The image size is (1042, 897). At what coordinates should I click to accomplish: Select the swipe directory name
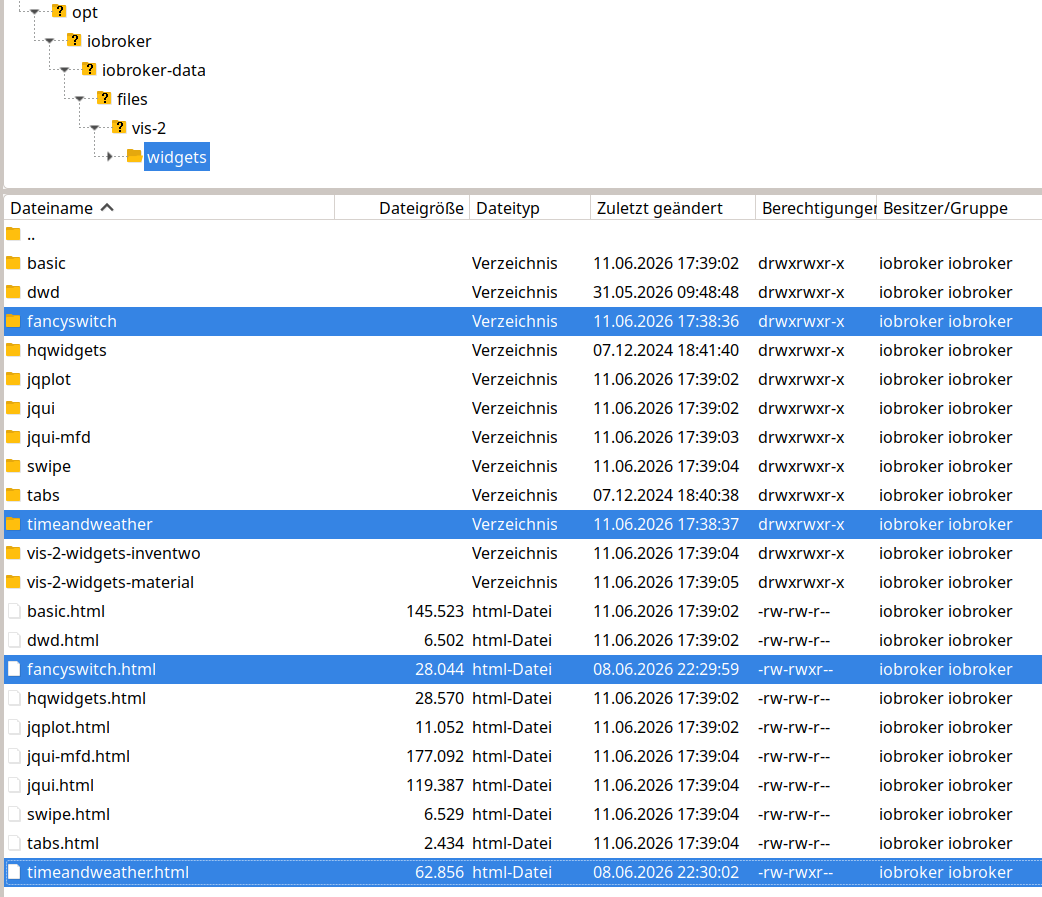pyautogui.click(x=49, y=466)
